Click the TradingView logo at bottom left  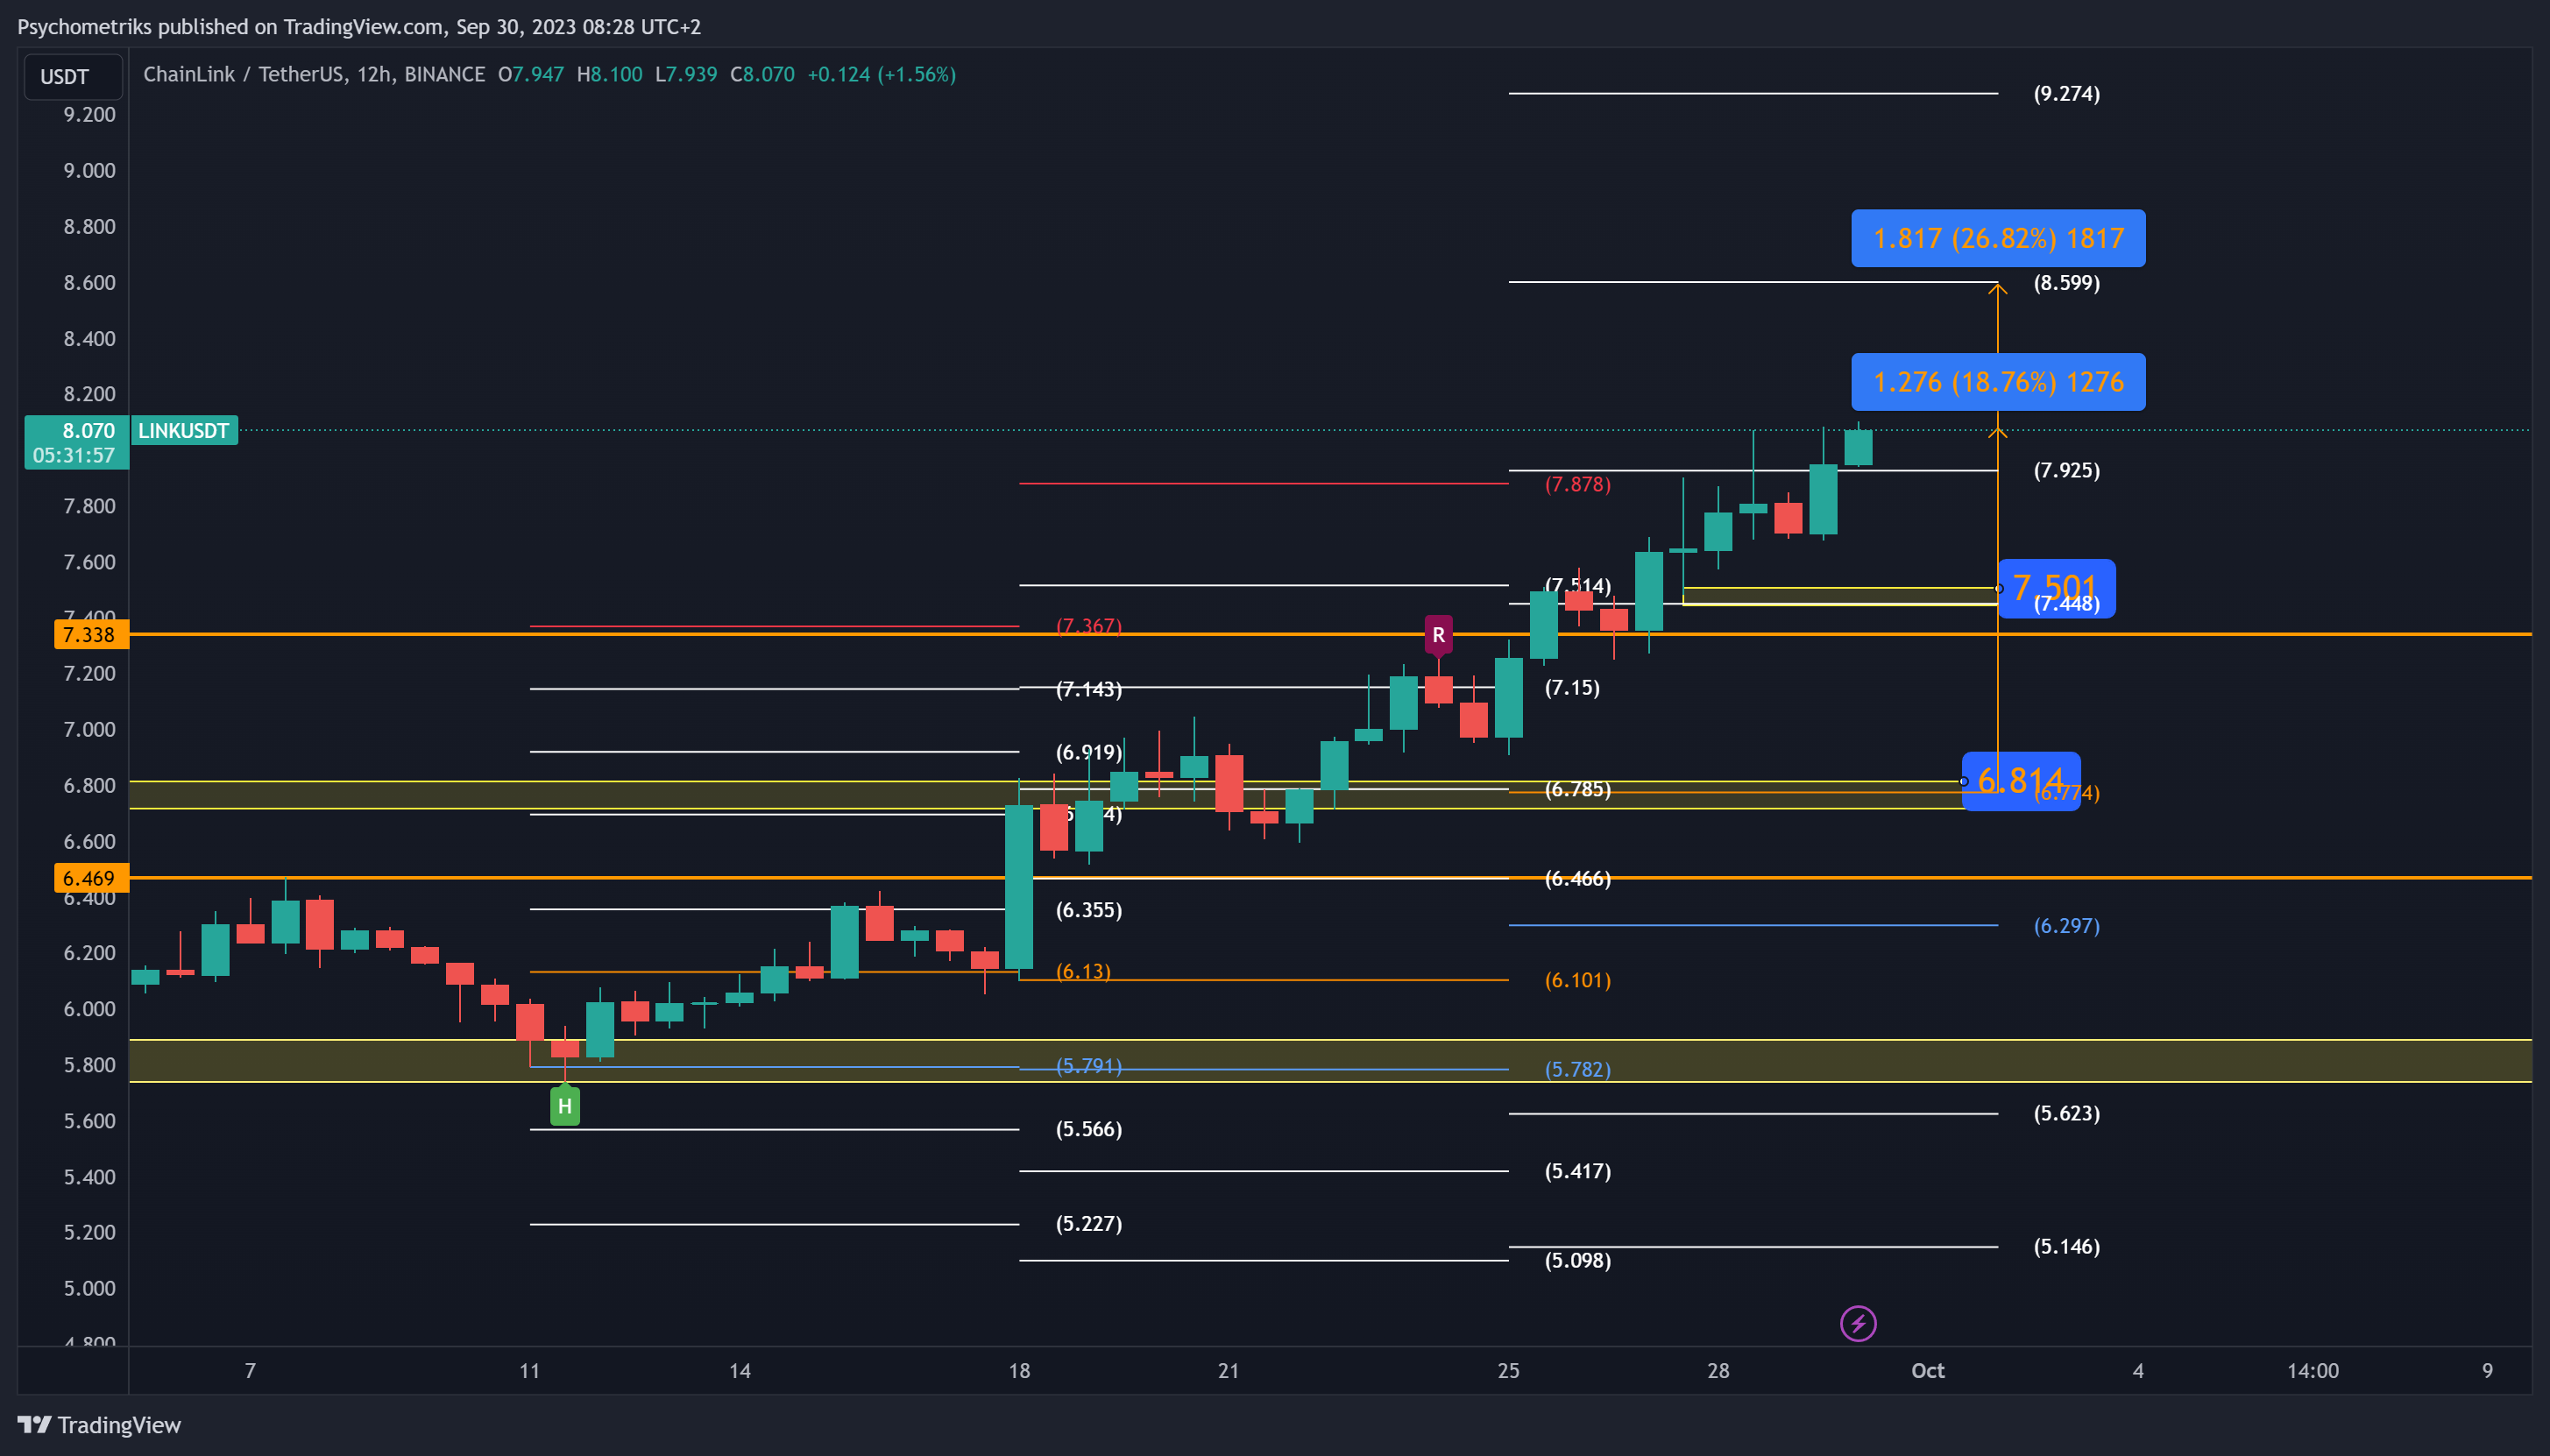point(99,1425)
